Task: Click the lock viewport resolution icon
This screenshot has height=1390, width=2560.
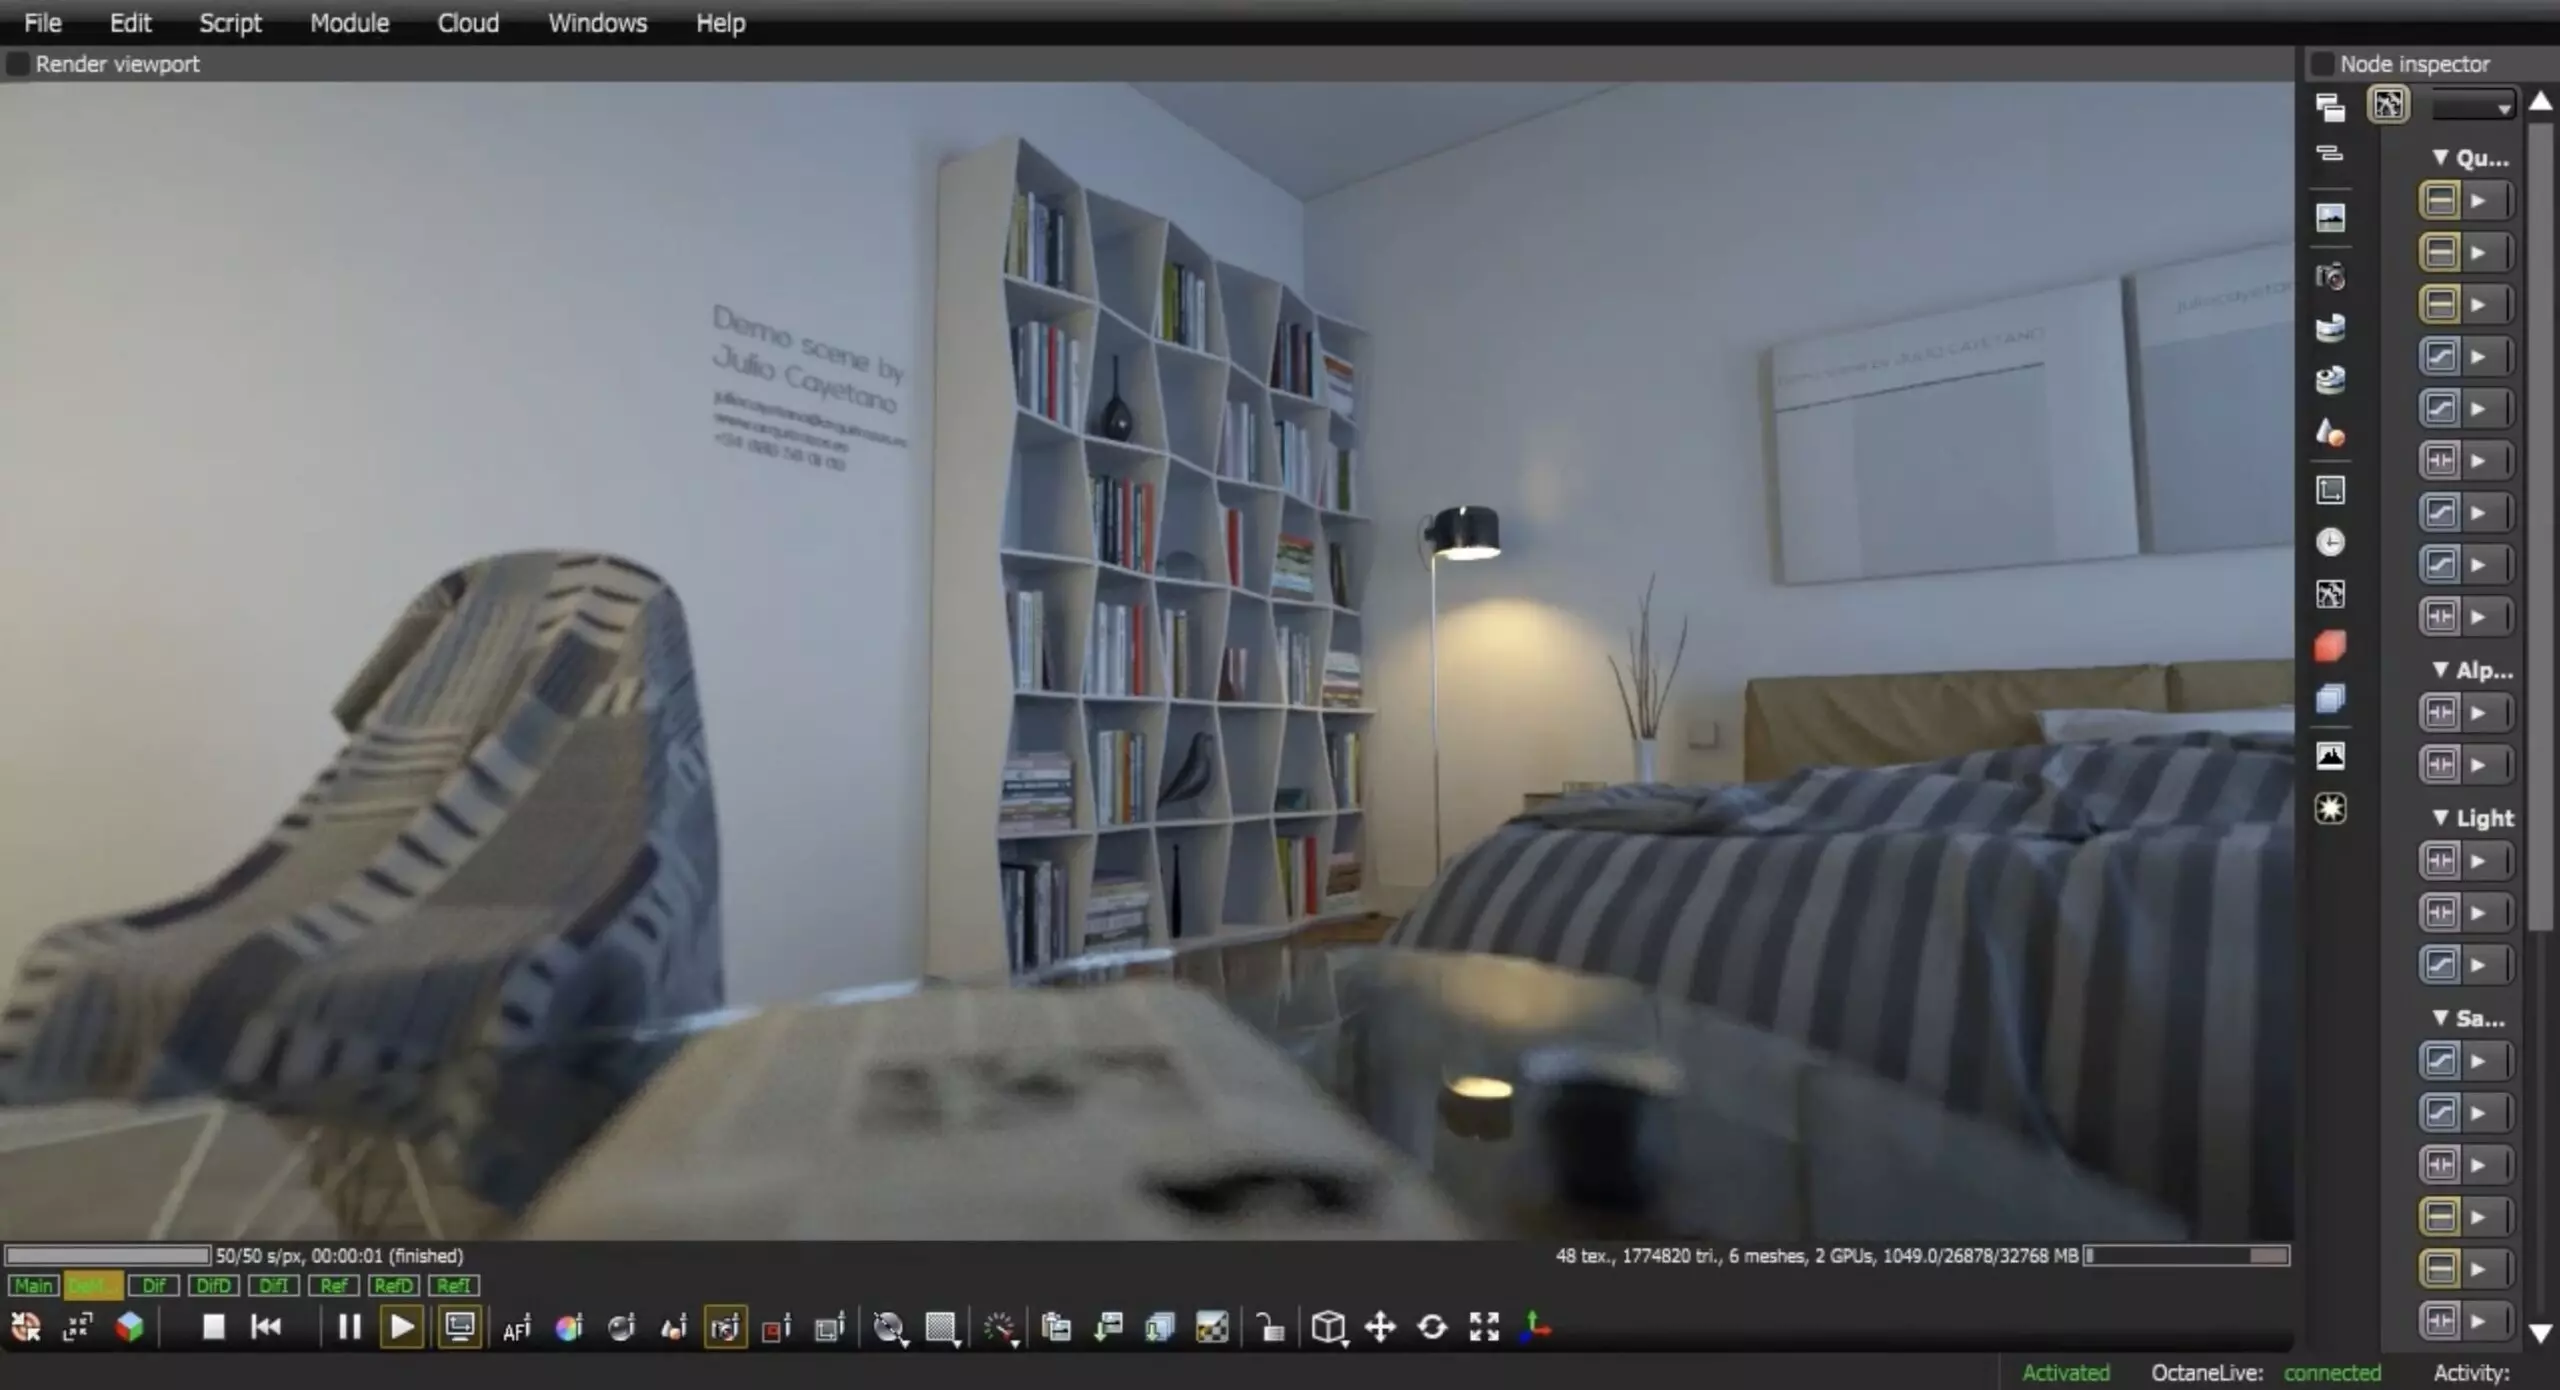Action: pyautogui.click(x=1269, y=1328)
